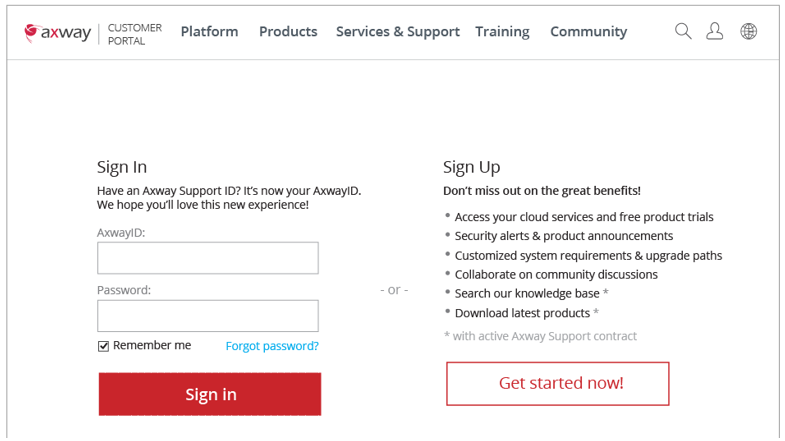Expand the Services & Support menu

397,31
